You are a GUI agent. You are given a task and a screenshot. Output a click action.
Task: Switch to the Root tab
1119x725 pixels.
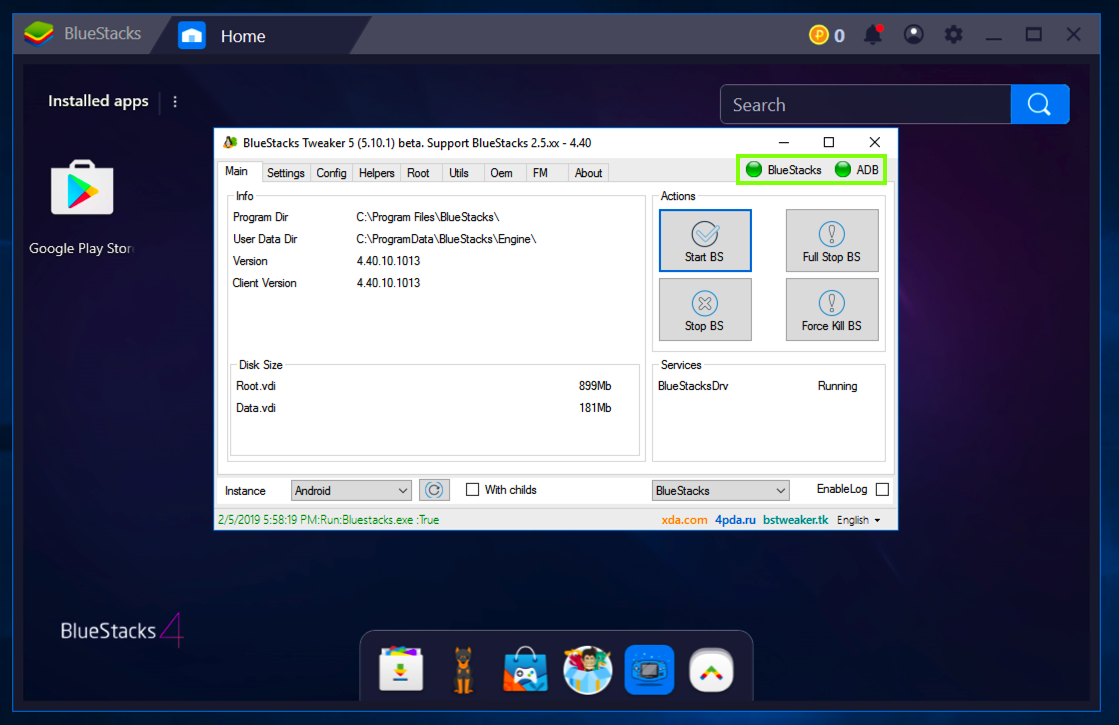click(418, 173)
